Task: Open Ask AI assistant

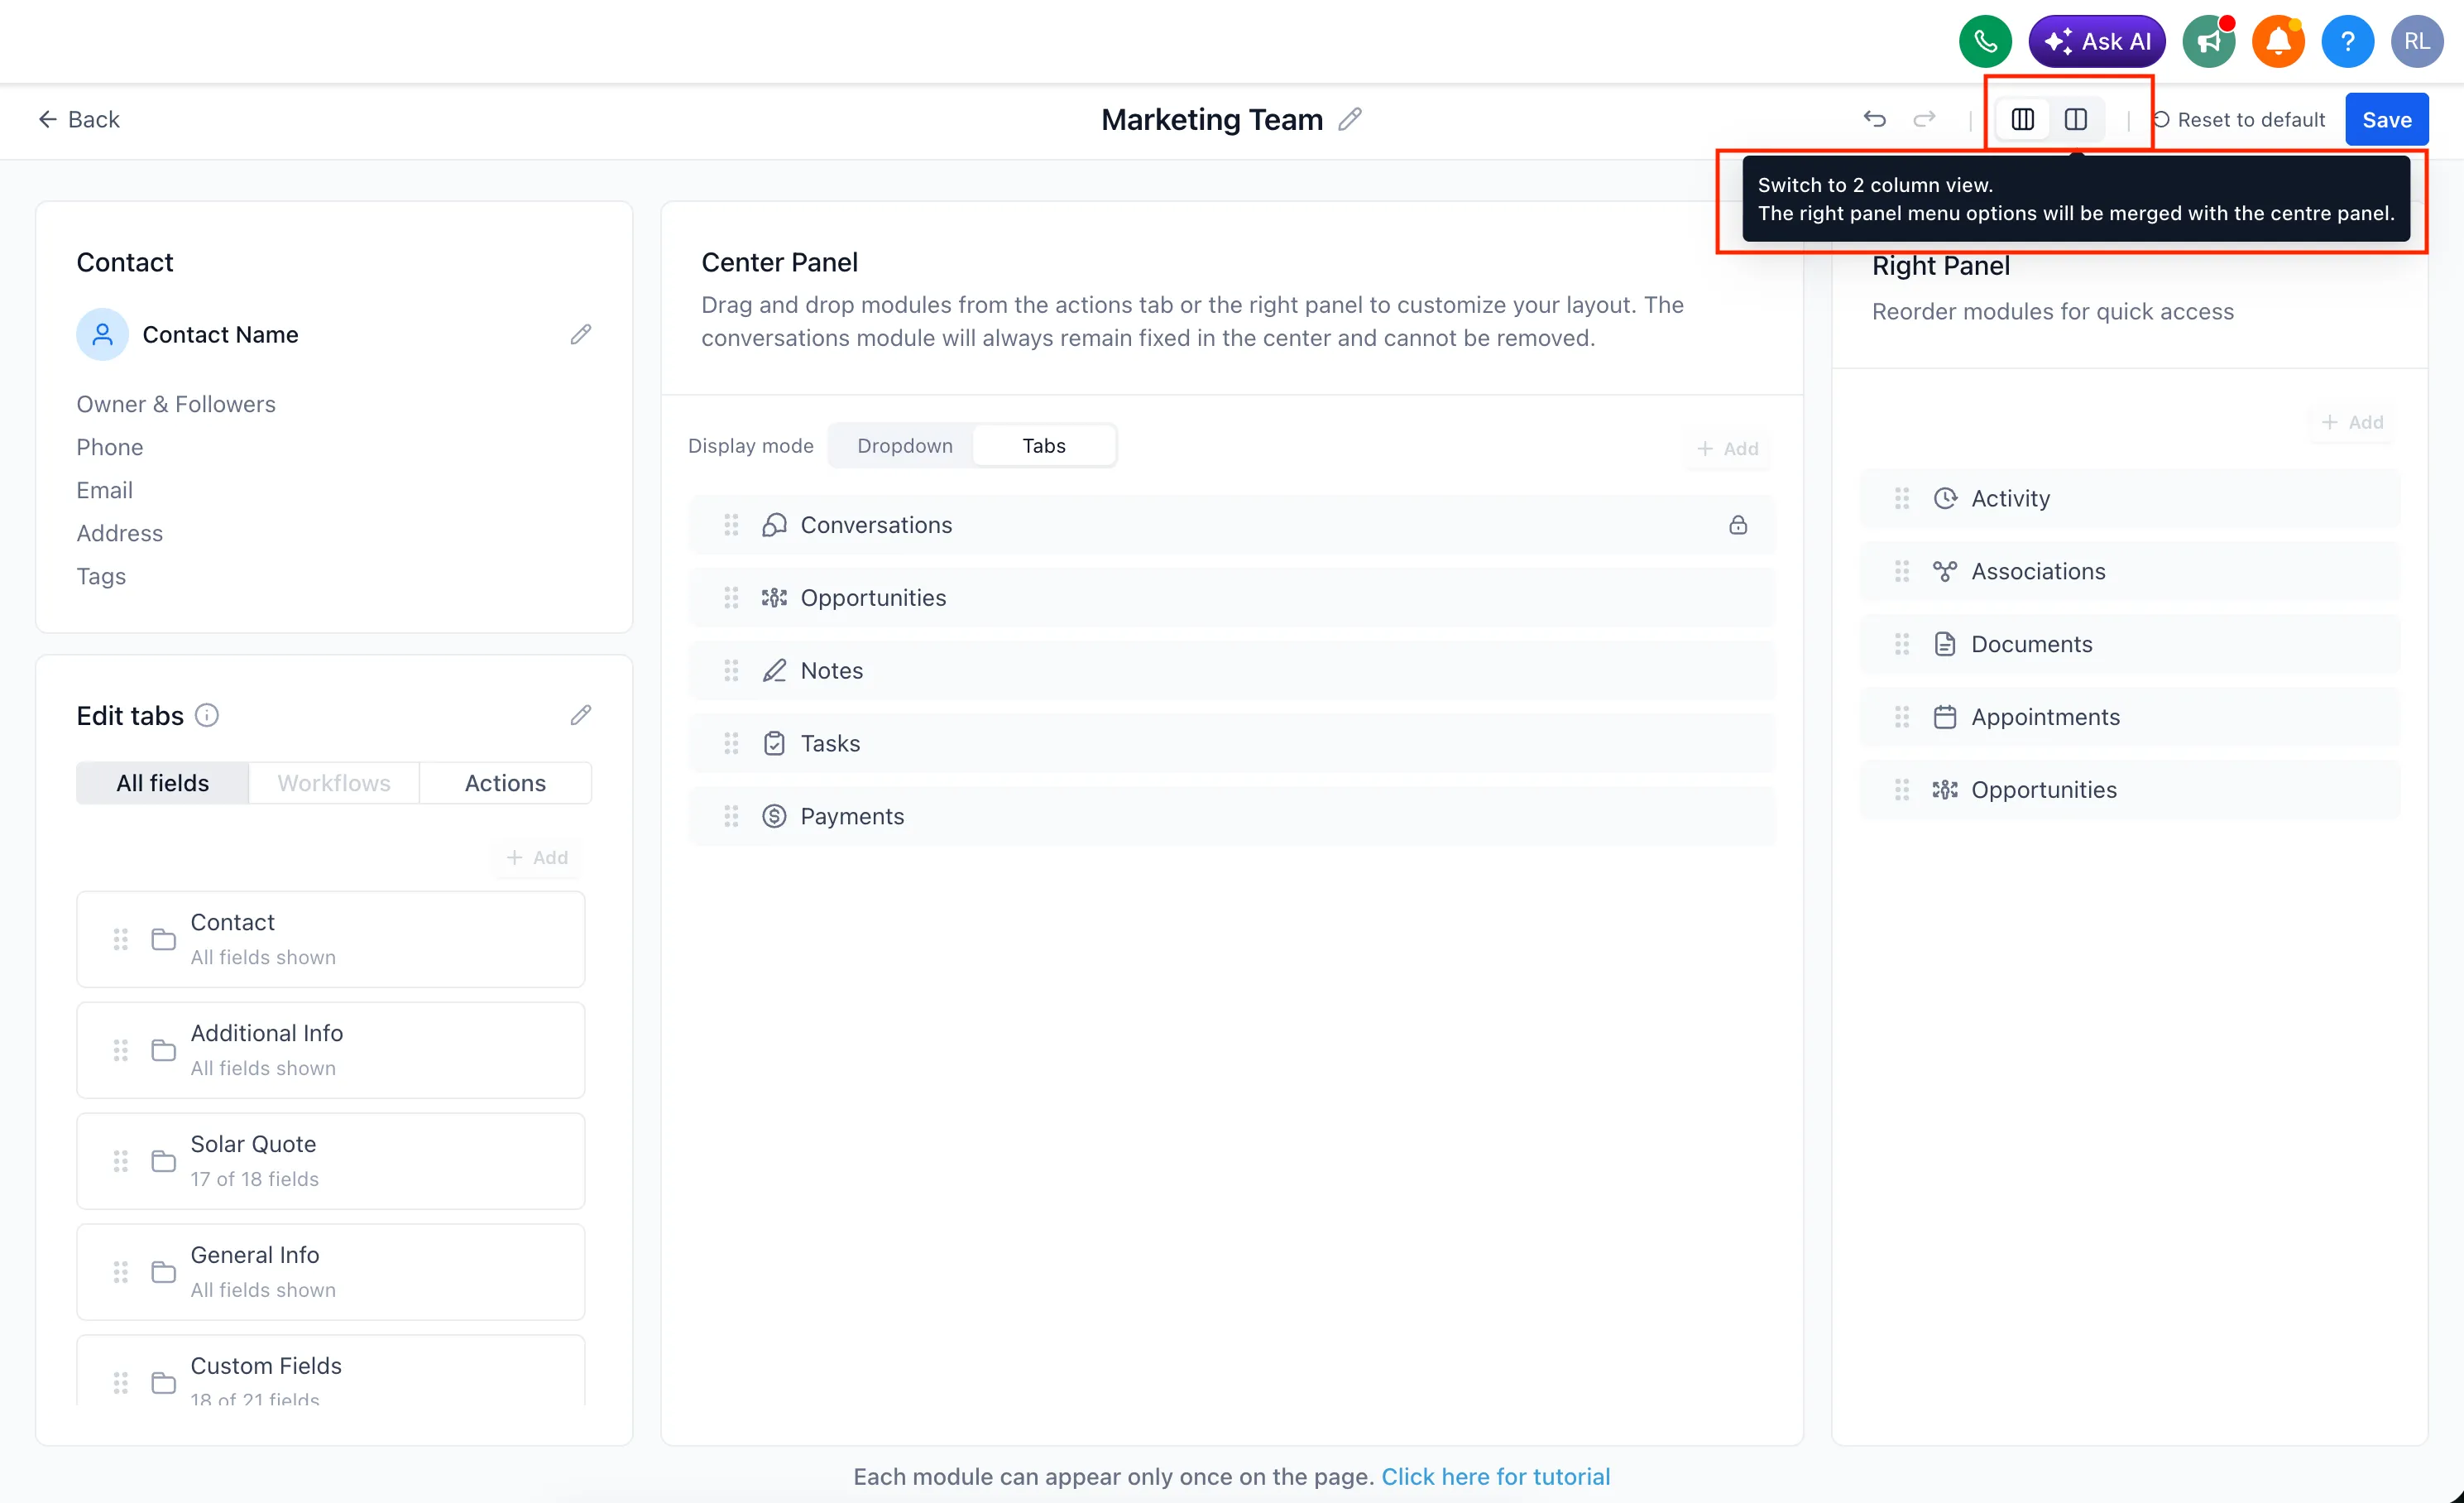Action: pos(2097,41)
